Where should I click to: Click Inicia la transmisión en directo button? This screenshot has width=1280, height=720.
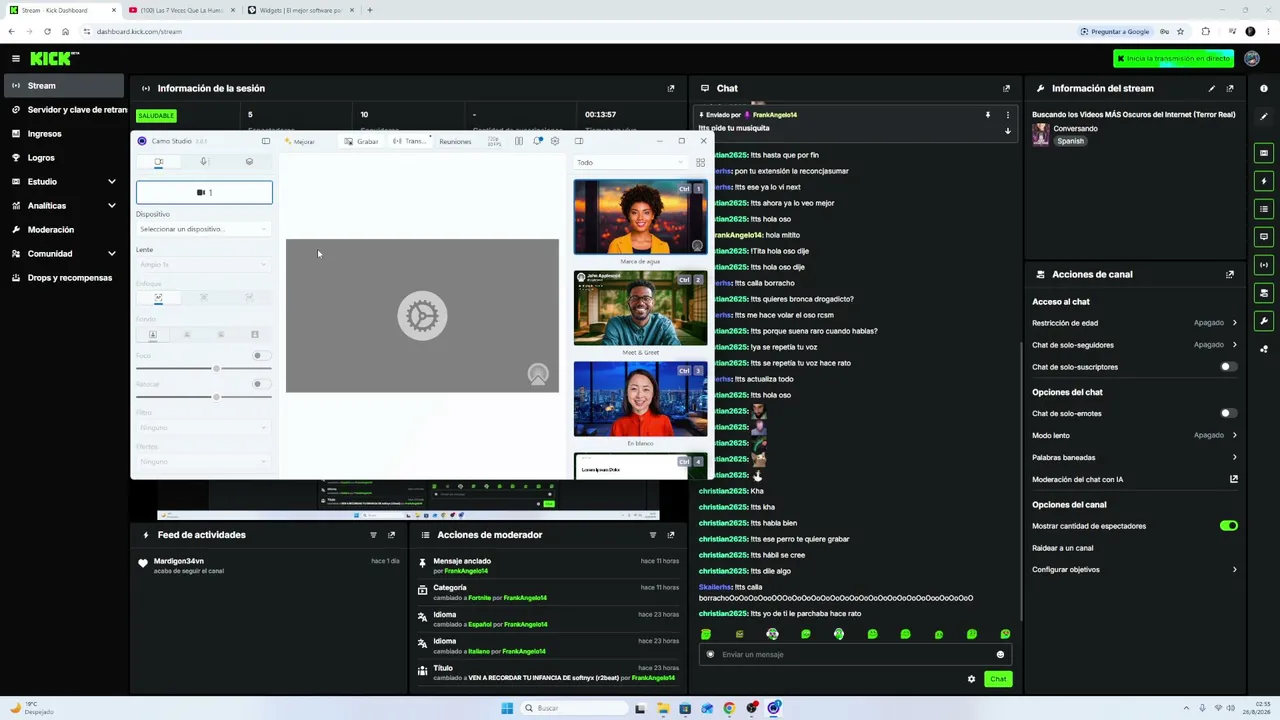tap(1172, 59)
